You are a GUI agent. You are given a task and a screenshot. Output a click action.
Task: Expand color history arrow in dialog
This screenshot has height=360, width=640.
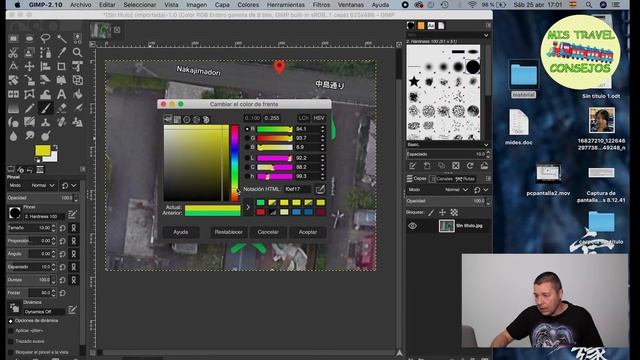coord(247,207)
